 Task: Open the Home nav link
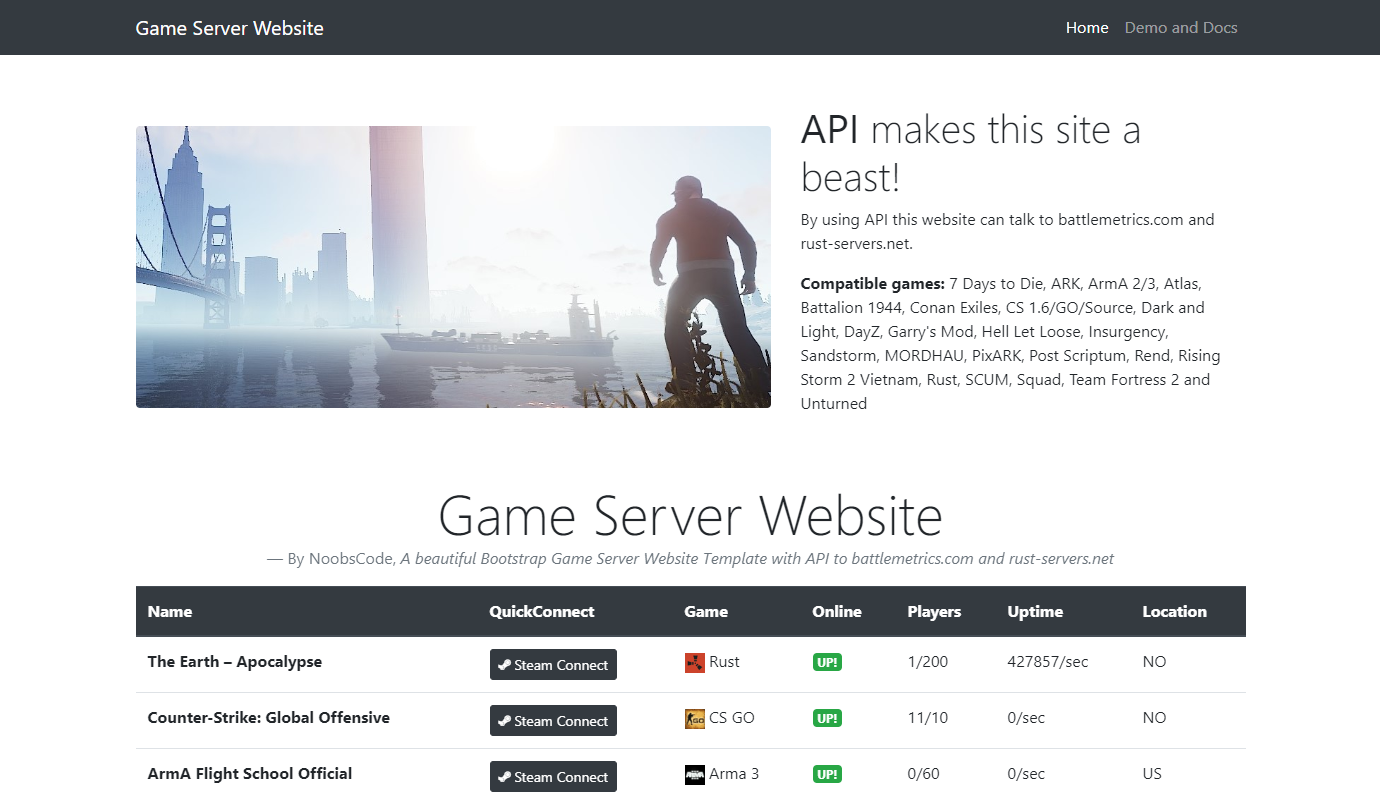1087,28
